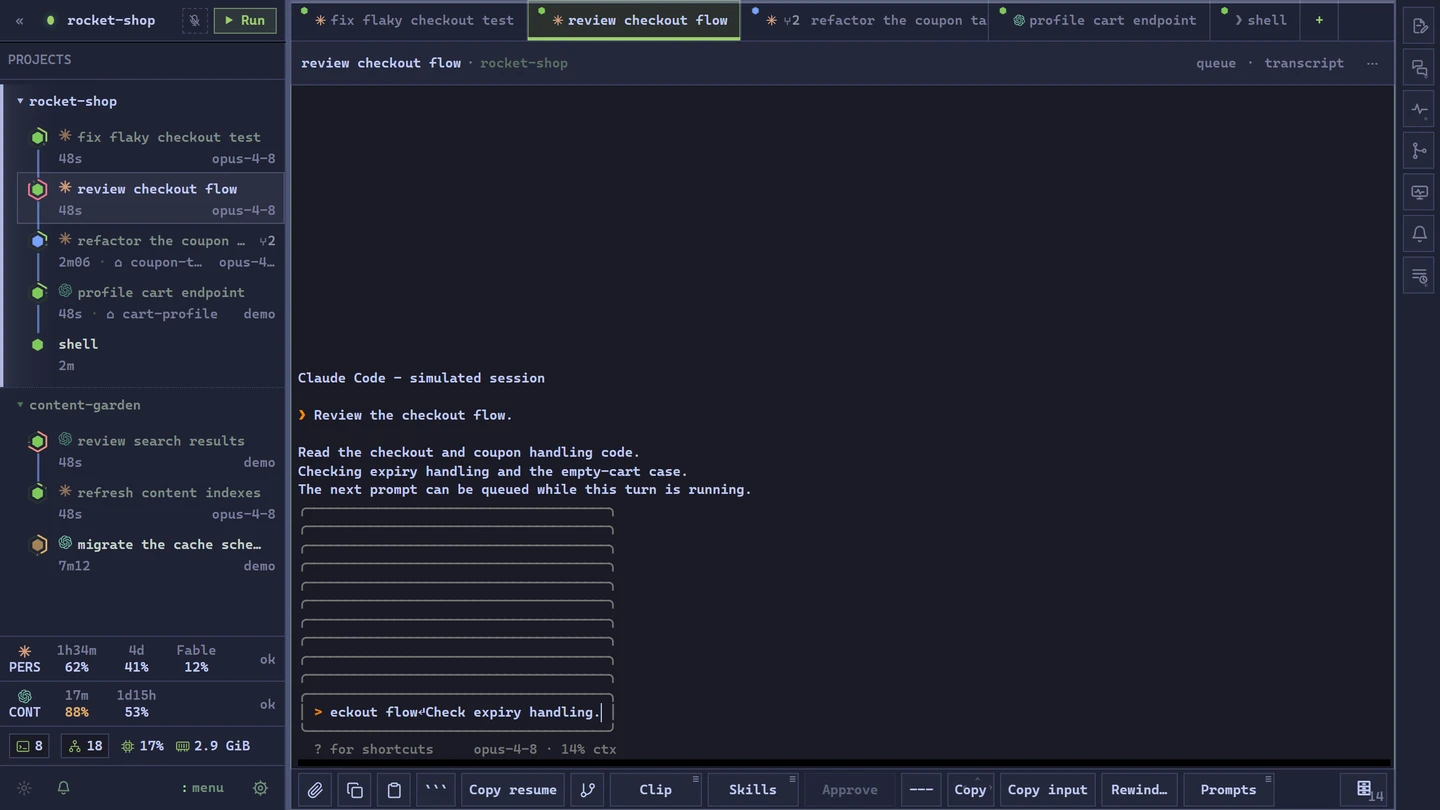The image size is (1440, 810).
Task: Open the three-dot menu beside transcript
Action: (x=1372, y=63)
